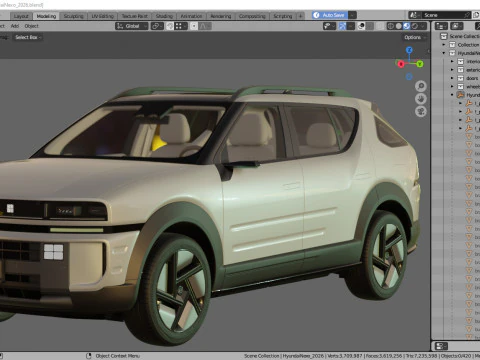Open the outliner display mode icon
Screen dimensions: 480x360
pyautogui.click(x=457, y=26)
